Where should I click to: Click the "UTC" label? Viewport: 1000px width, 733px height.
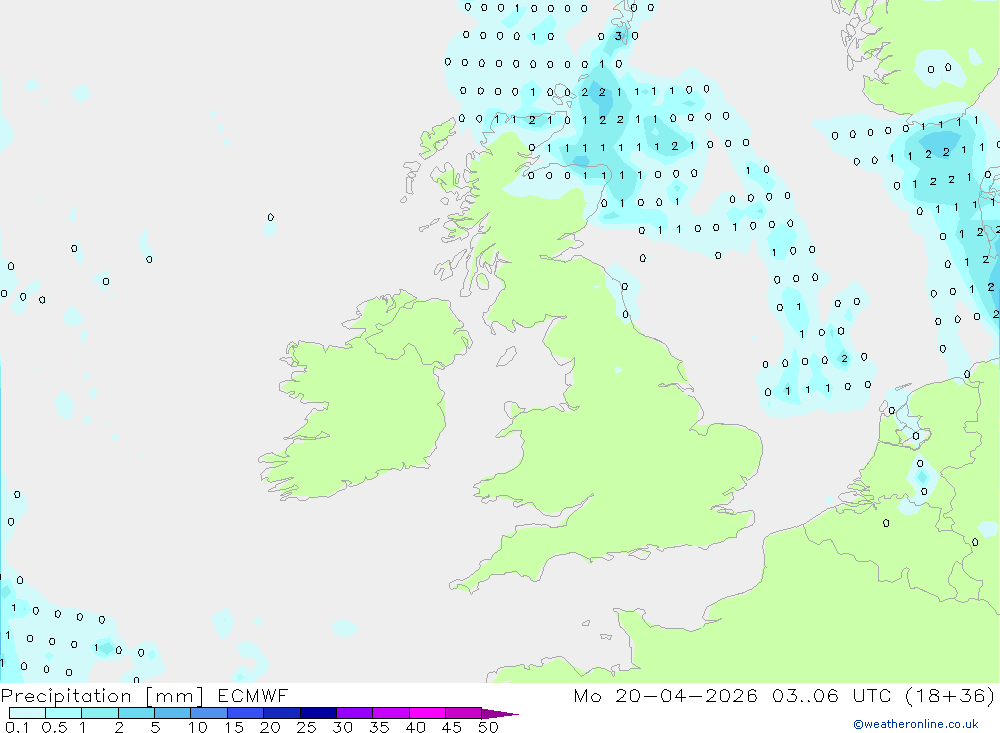[x=872, y=695]
